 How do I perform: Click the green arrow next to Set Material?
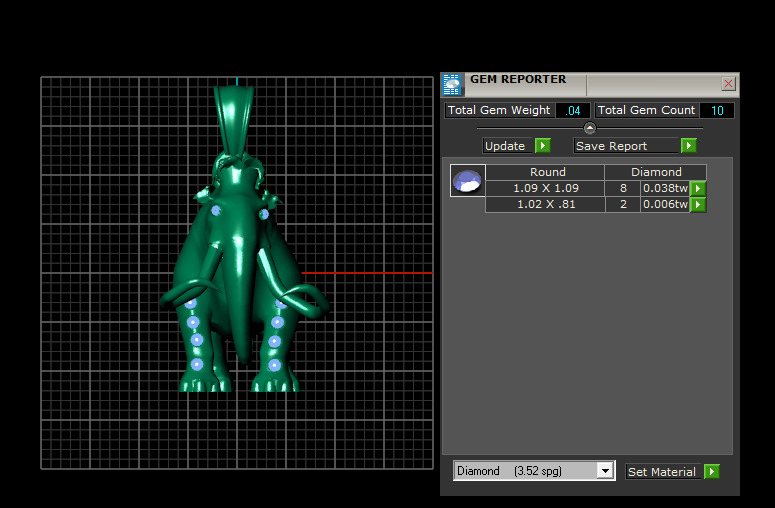click(x=712, y=471)
